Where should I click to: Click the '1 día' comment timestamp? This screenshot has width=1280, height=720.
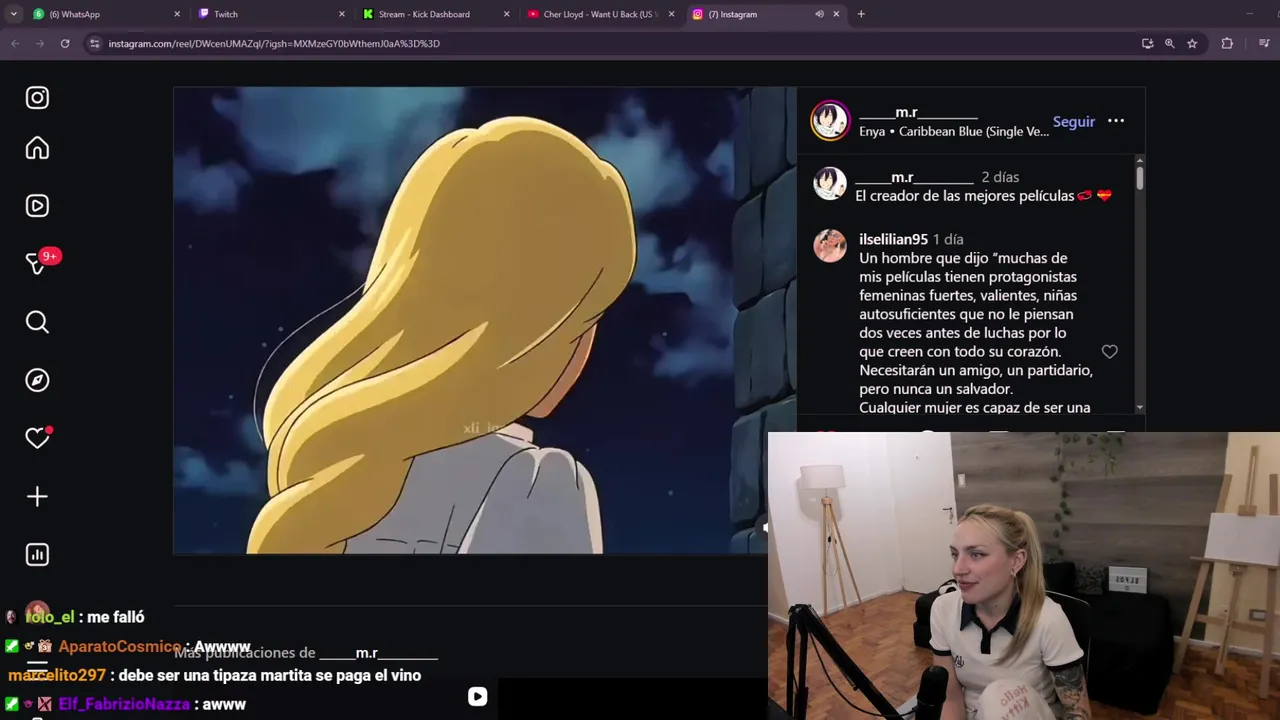[x=948, y=239]
